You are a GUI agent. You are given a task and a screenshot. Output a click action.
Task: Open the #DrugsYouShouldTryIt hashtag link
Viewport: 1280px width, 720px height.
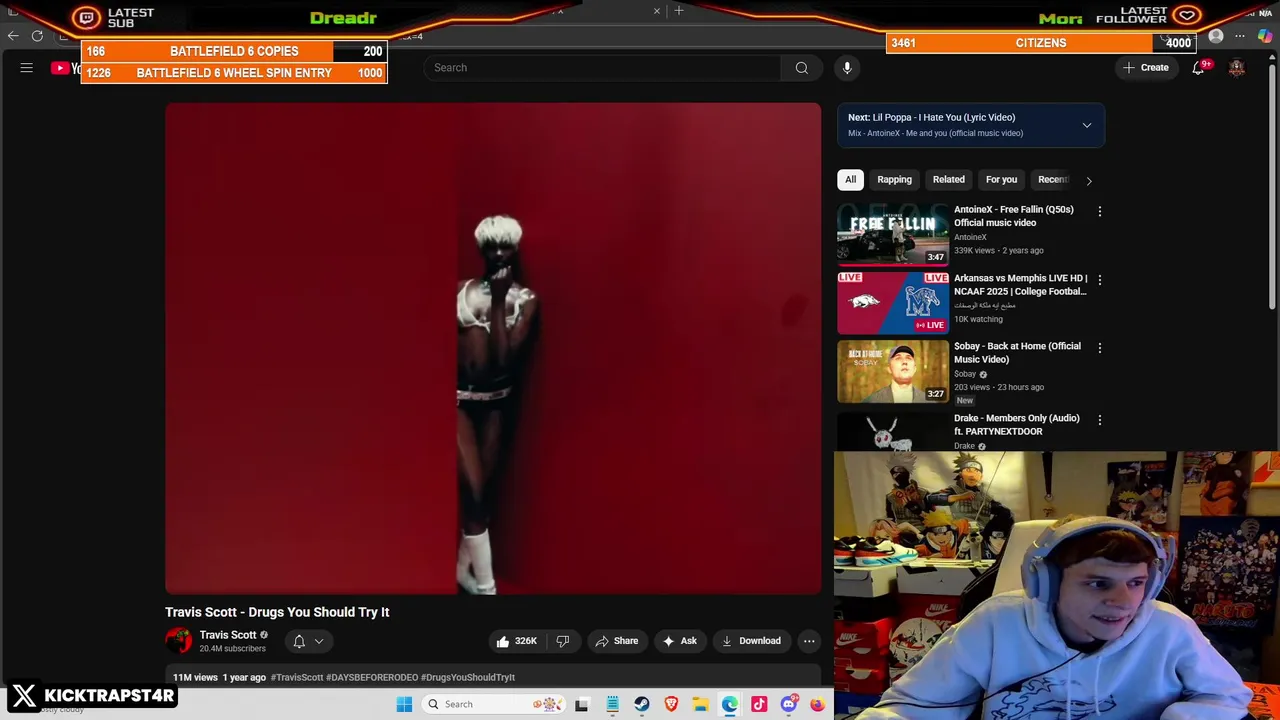click(469, 678)
